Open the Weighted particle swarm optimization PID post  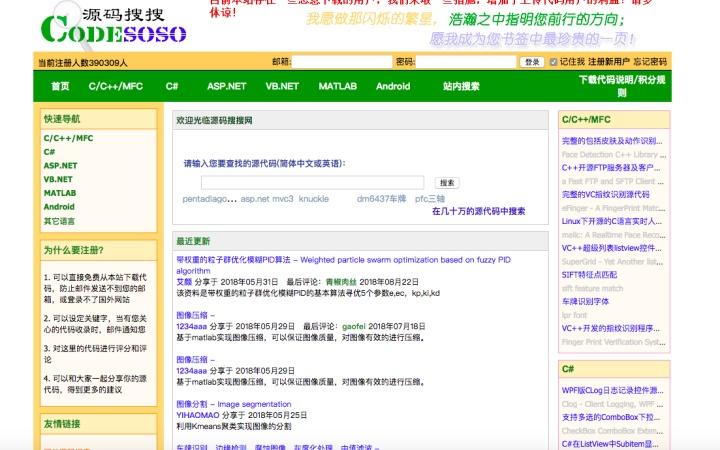(343, 265)
